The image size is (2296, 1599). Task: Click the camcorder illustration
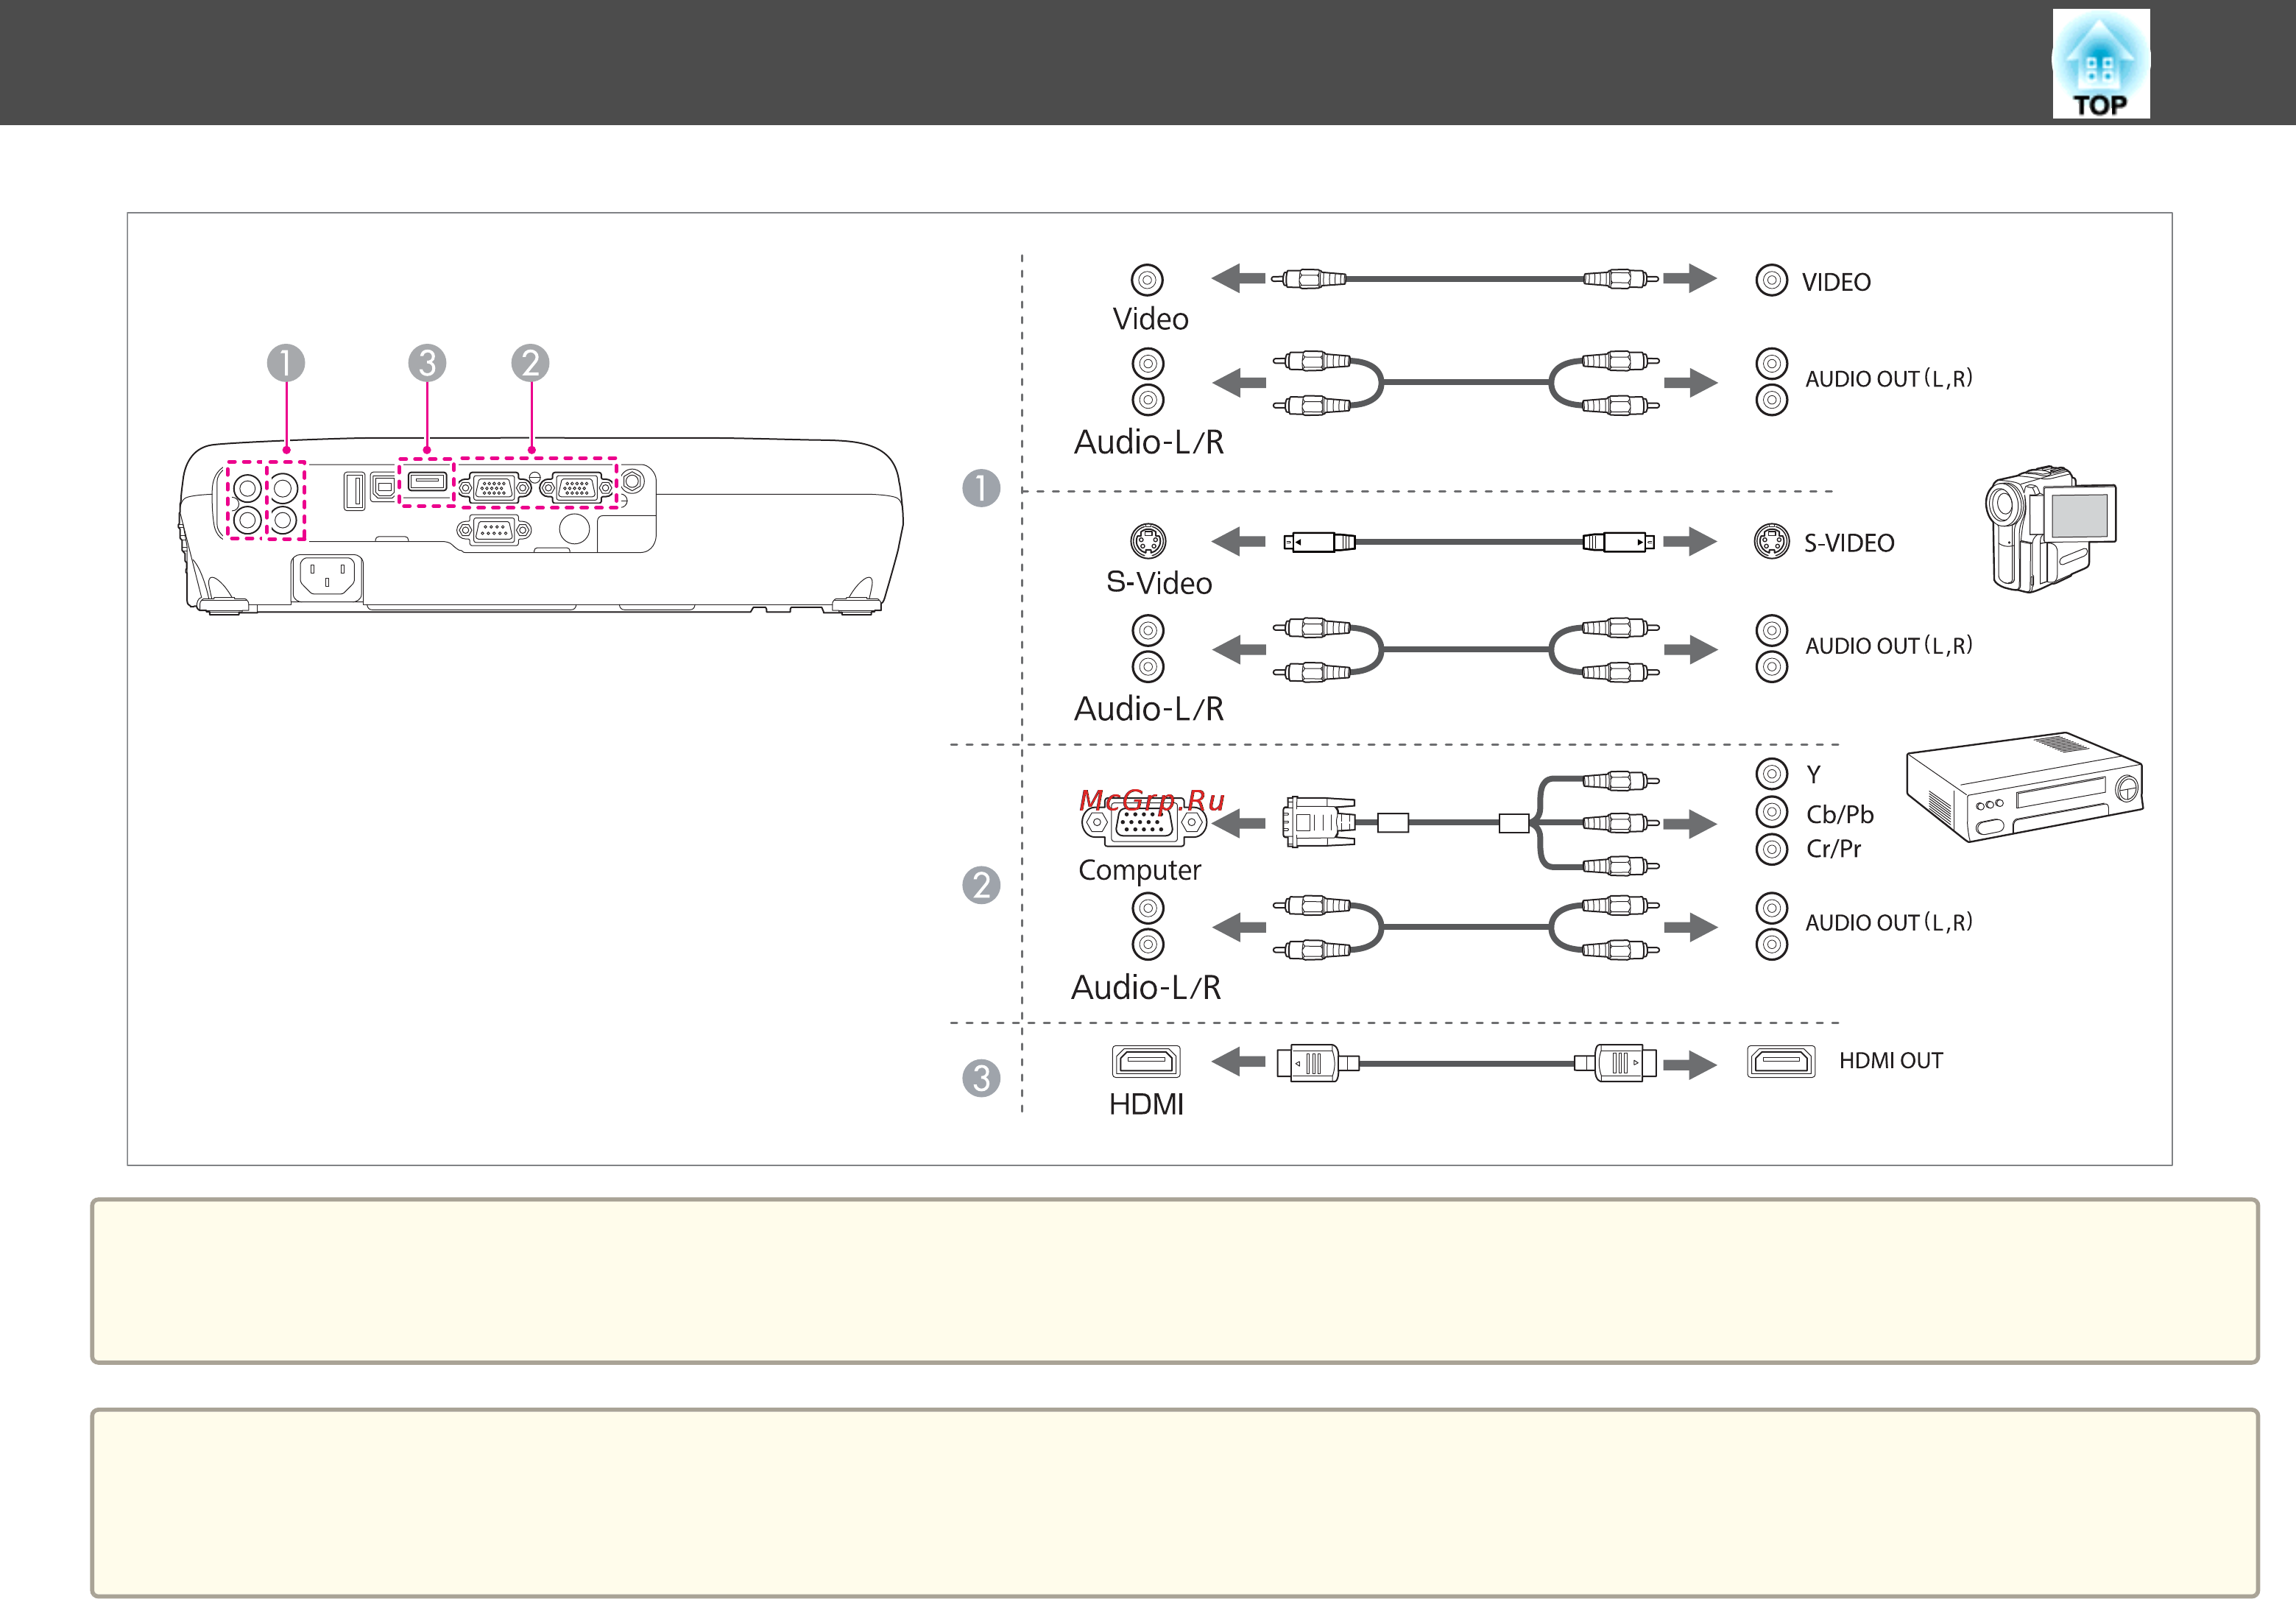[x=2050, y=529]
